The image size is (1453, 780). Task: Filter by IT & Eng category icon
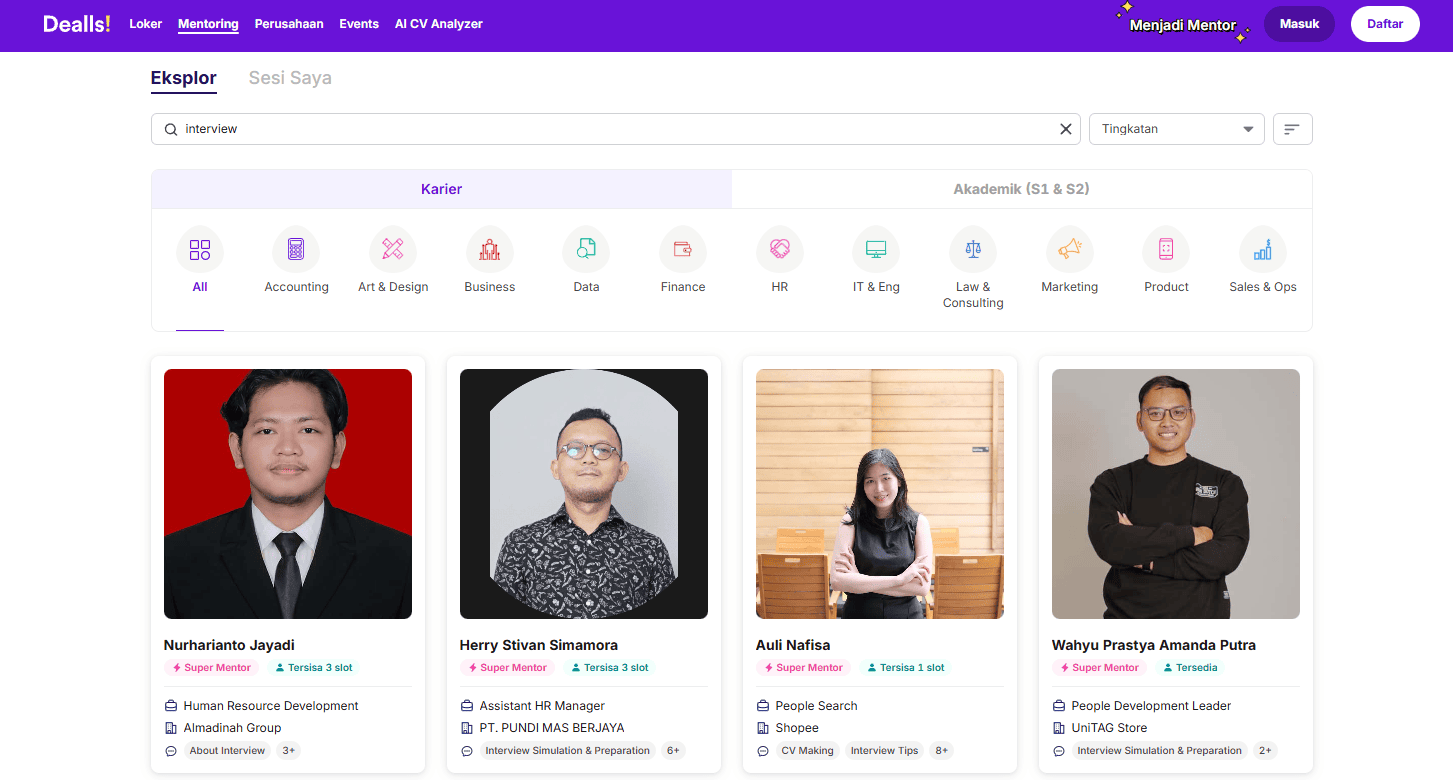click(x=876, y=250)
